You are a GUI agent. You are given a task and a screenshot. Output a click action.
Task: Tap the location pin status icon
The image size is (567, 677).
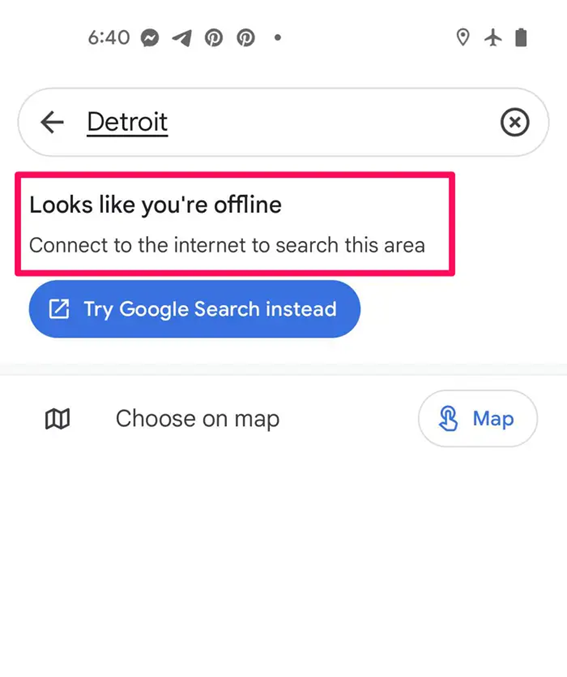(463, 38)
